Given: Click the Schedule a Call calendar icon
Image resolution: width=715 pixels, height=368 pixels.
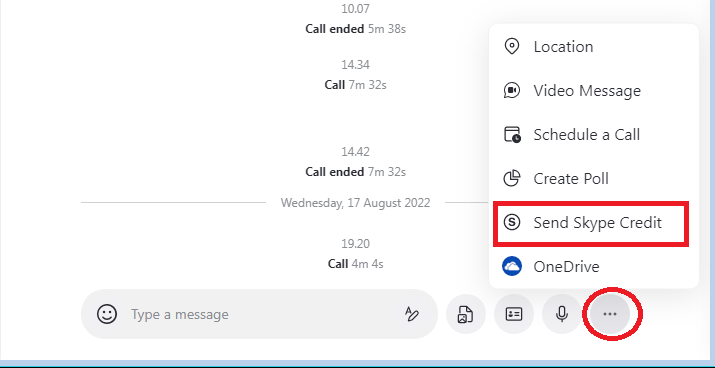Looking at the screenshot, I should click(x=512, y=135).
